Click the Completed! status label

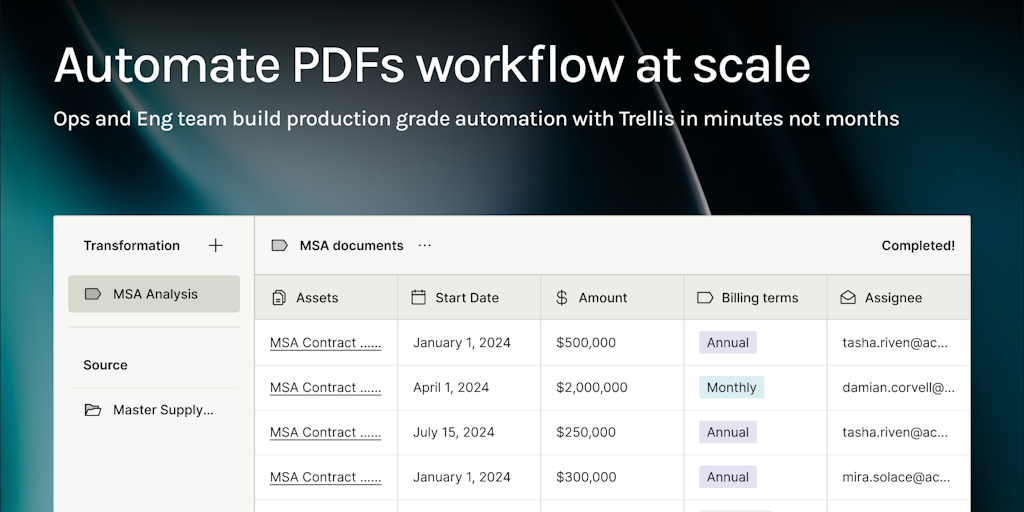pyautogui.click(x=917, y=245)
